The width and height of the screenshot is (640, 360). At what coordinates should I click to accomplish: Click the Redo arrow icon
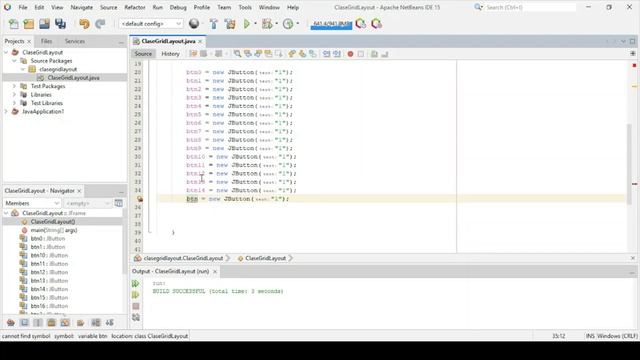point(100,24)
